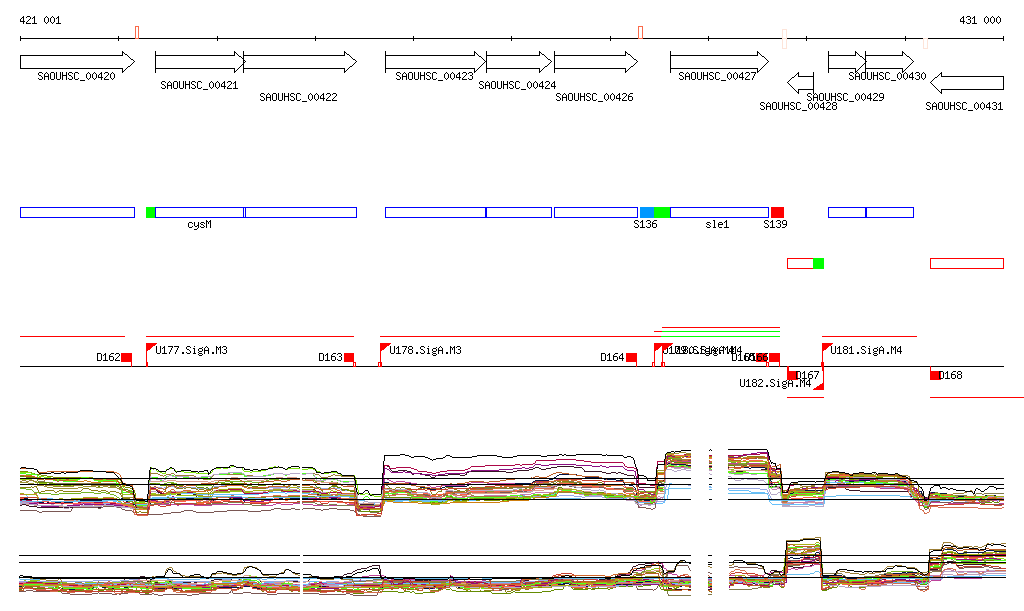Click red outlined box under SAOUHSC_00428

(801, 263)
